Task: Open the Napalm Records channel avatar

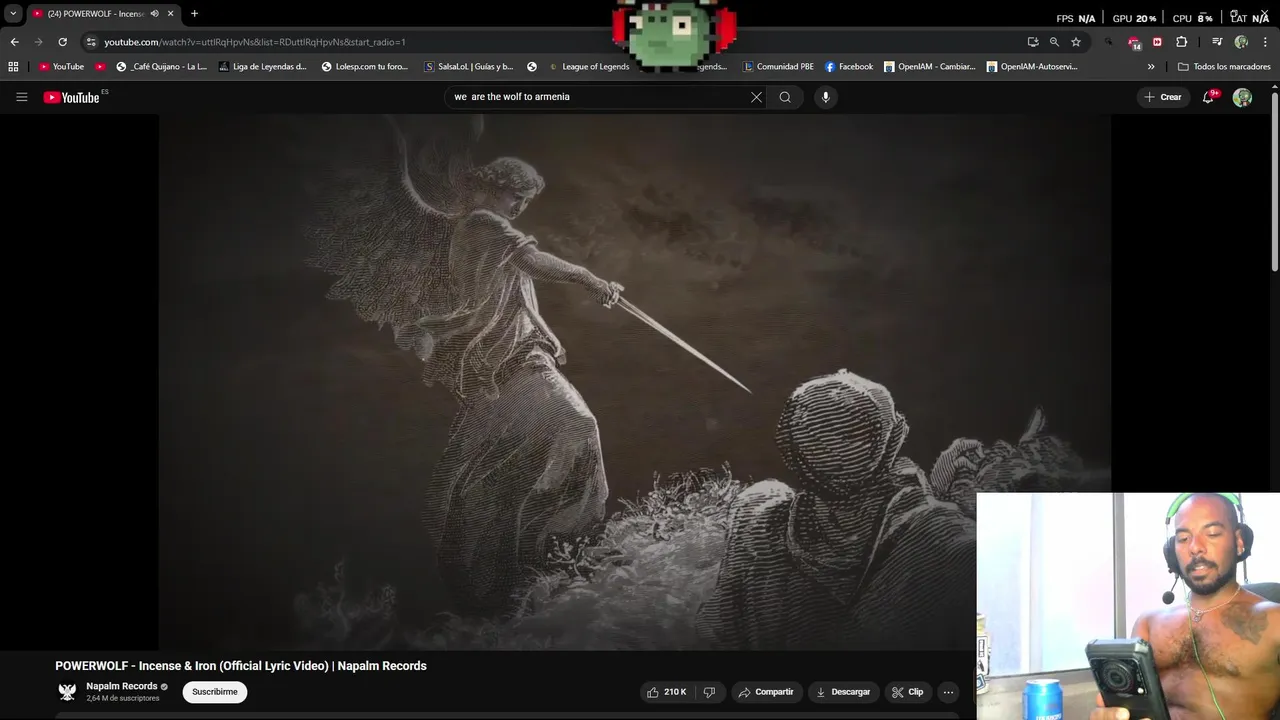Action: pyautogui.click(x=67, y=692)
